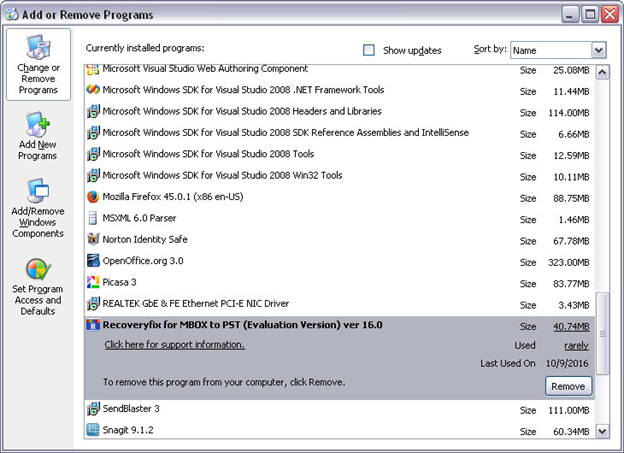
Task: Click the title bar Add or Remove Programs icon
Action: (x=12, y=14)
